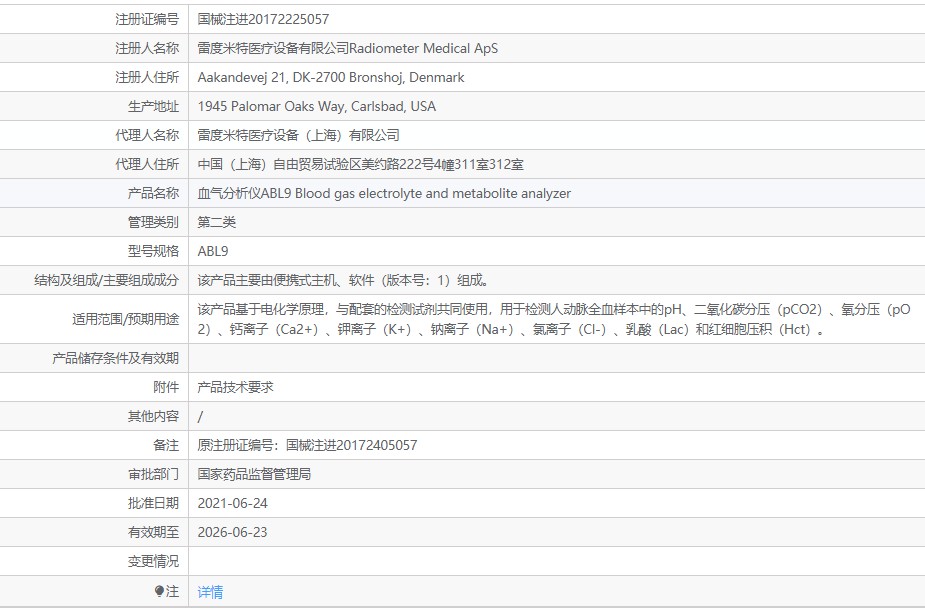The image size is (925, 615).
Task: Click the 产品储存条件及有效期 label
Action: 115,358
